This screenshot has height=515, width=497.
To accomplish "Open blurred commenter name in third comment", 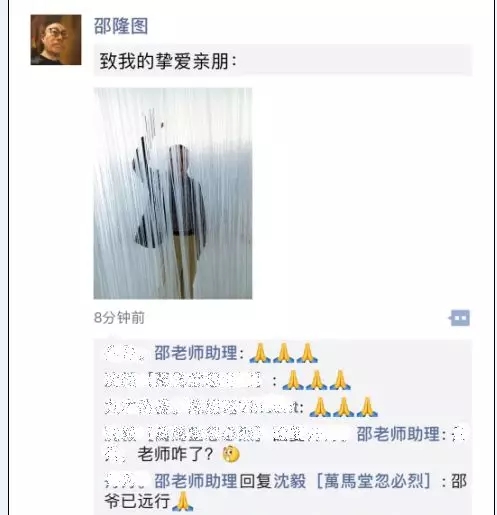I will click(x=201, y=407).
